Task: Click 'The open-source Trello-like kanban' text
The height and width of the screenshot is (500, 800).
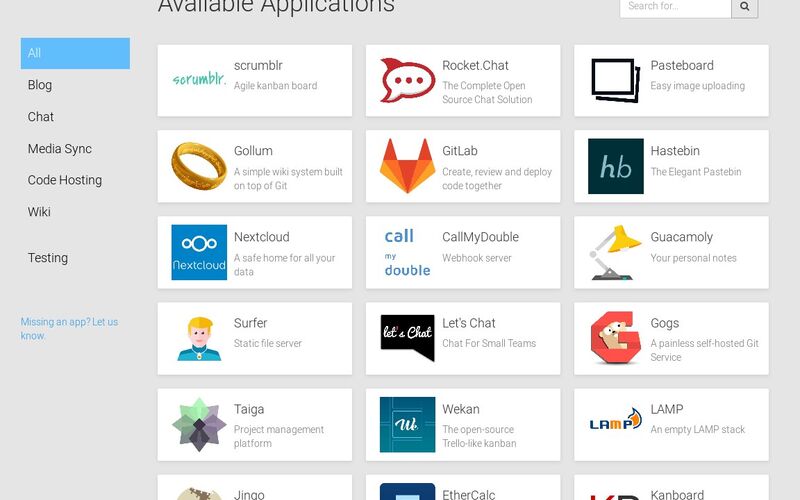Action: tap(479, 436)
